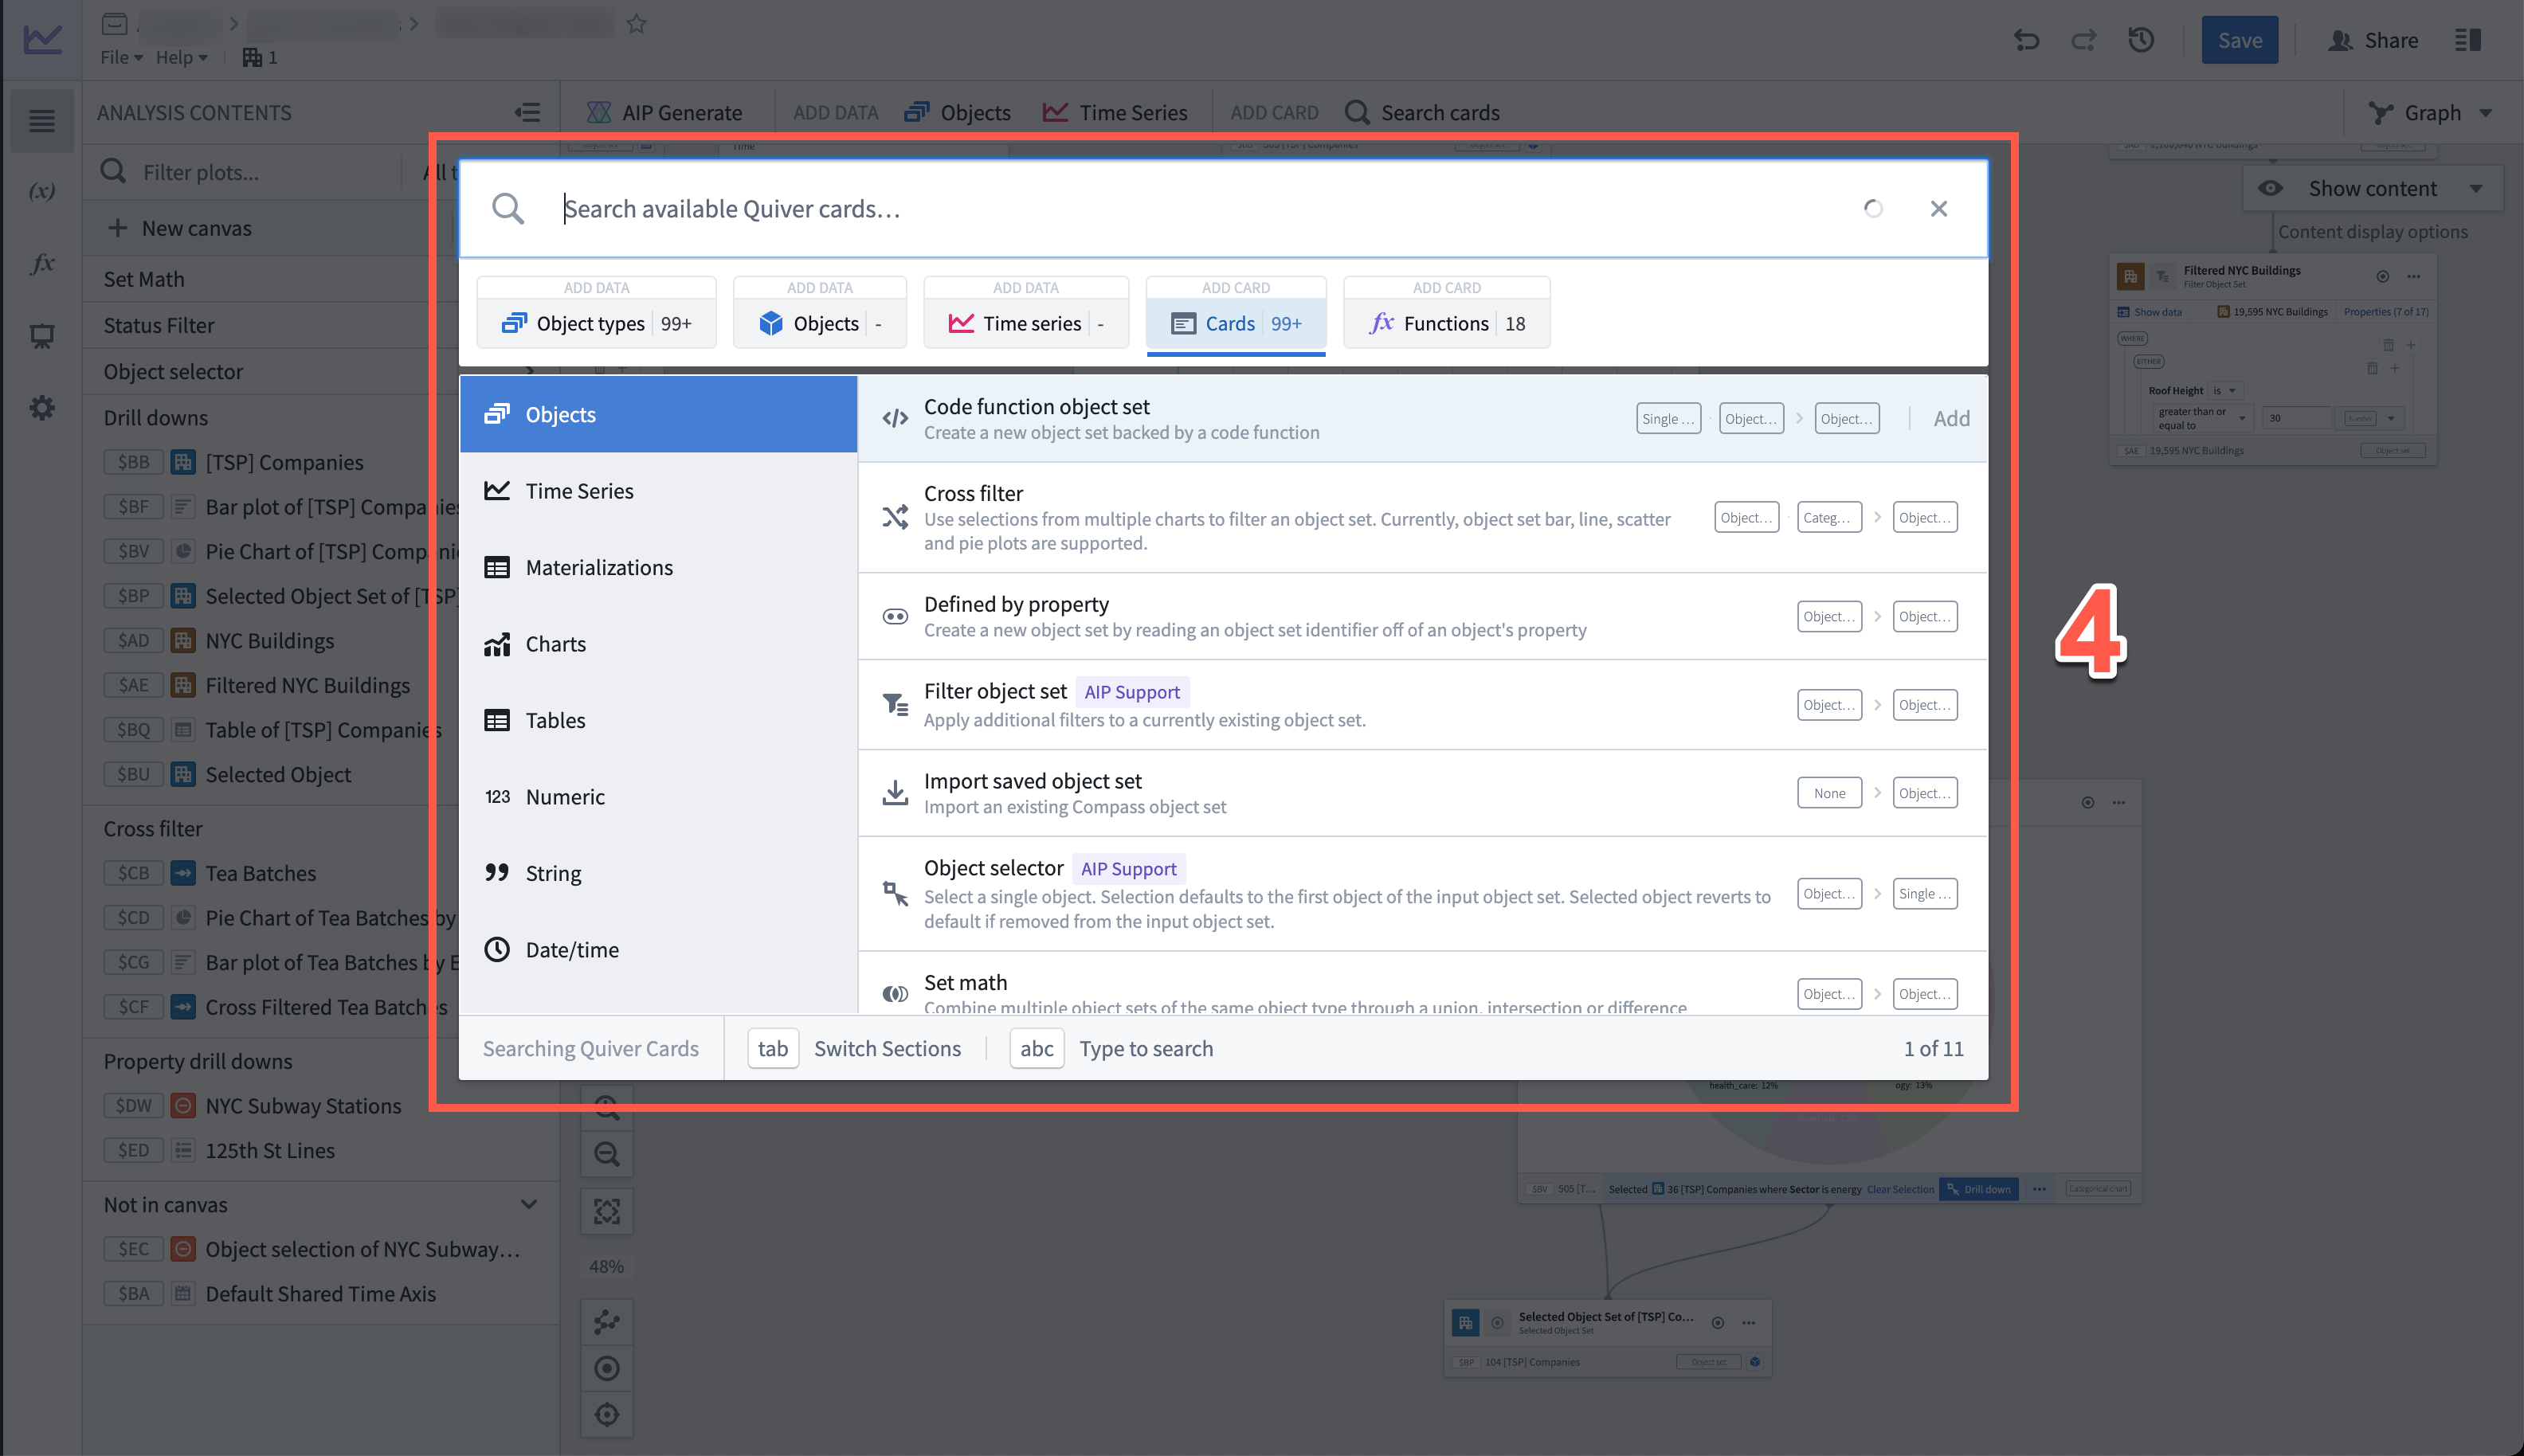Select NYC Subway Stations in contents list
This screenshot has width=2524, height=1456.
tap(302, 1106)
